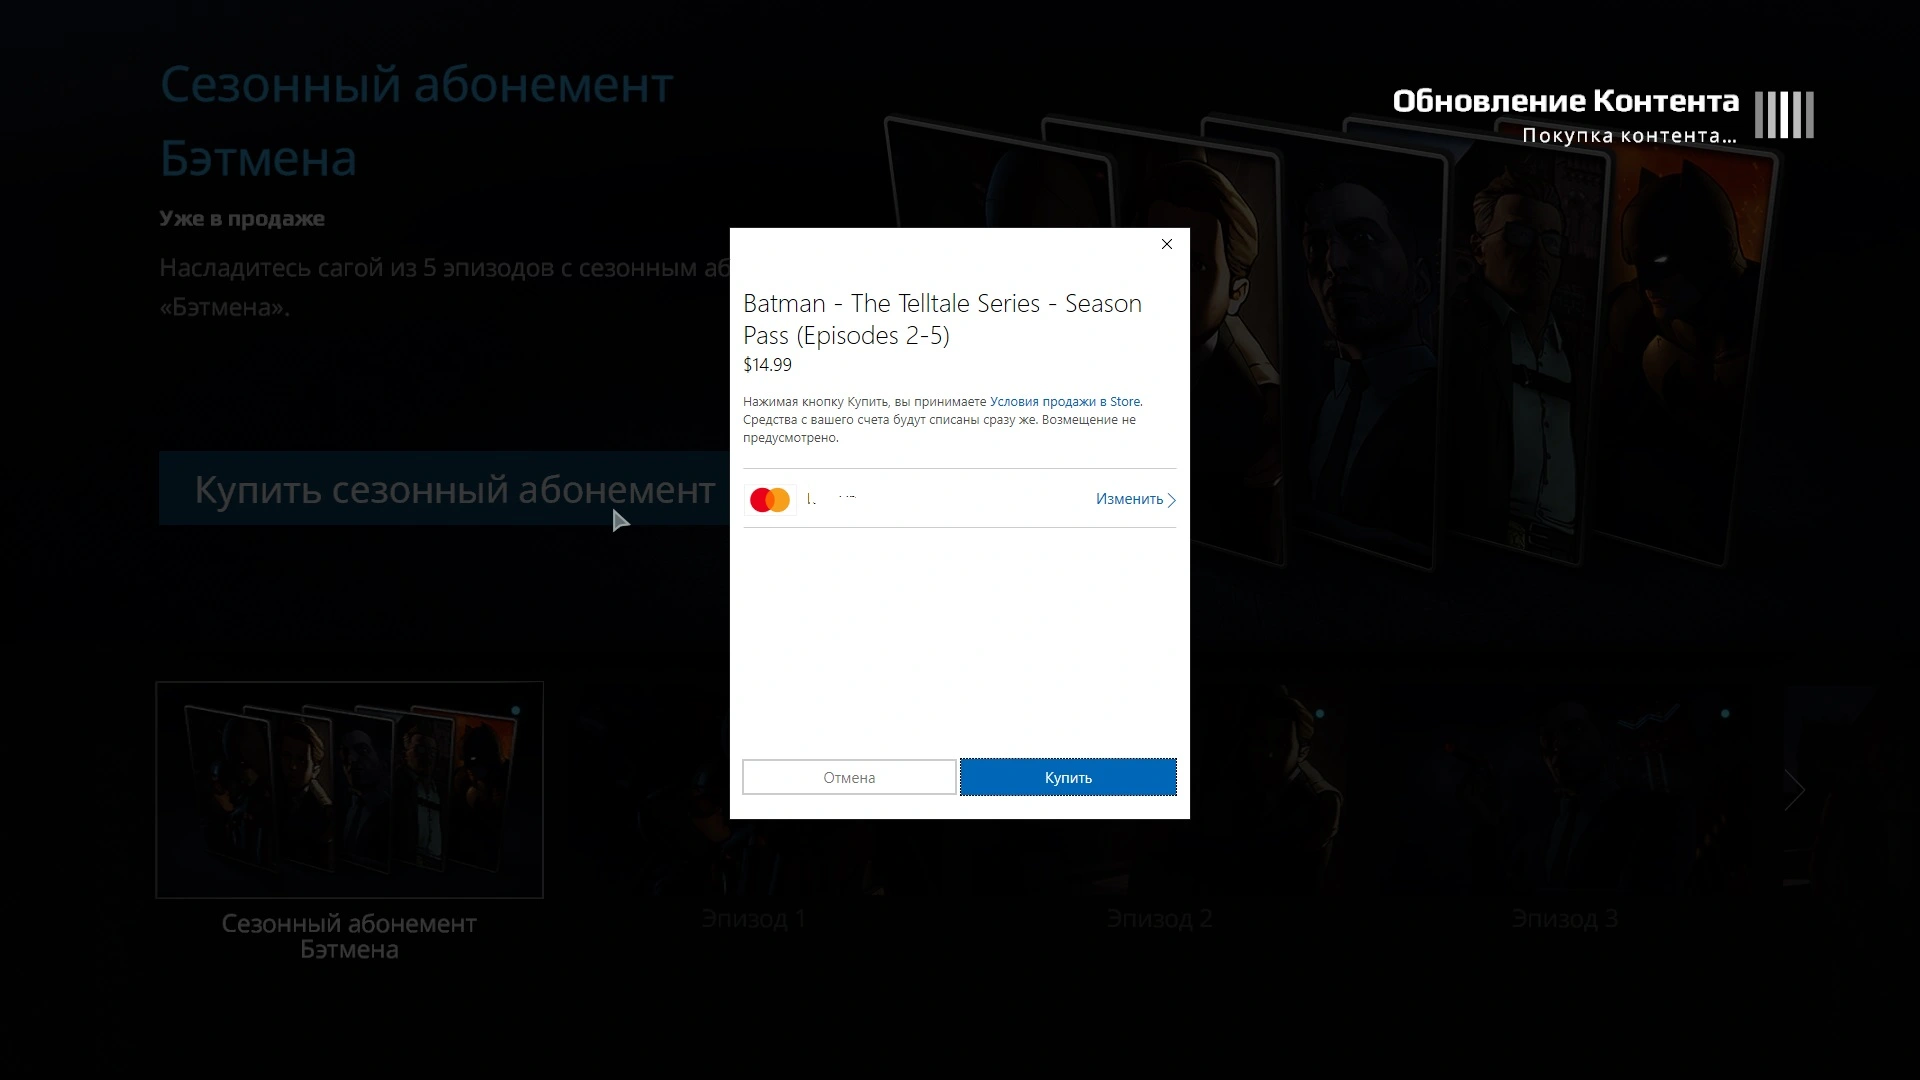
Task: Select the Сезонный абонемент Бэтмена thumbnail
Action: [349, 790]
